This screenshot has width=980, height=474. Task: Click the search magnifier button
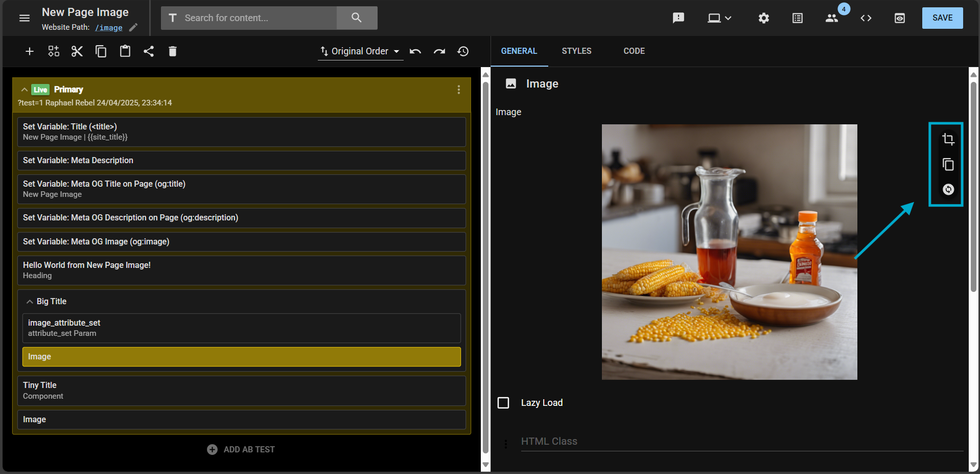point(356,18)
